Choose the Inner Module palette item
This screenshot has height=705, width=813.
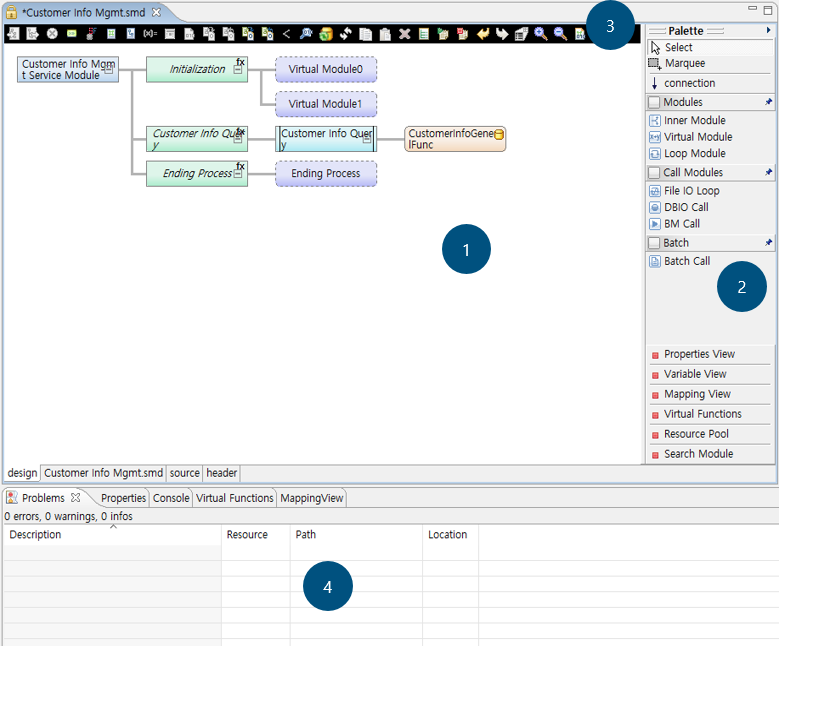(x=694, y=120)
